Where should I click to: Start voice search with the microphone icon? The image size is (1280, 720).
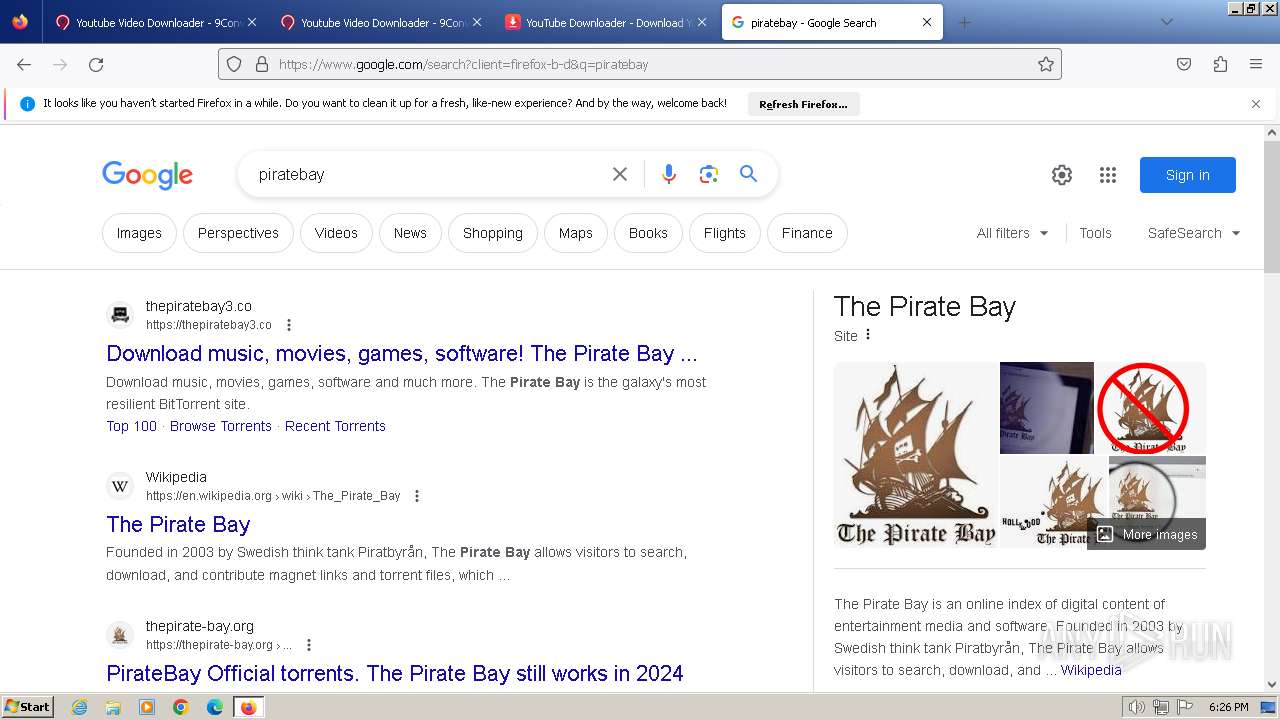coord(669,174)
